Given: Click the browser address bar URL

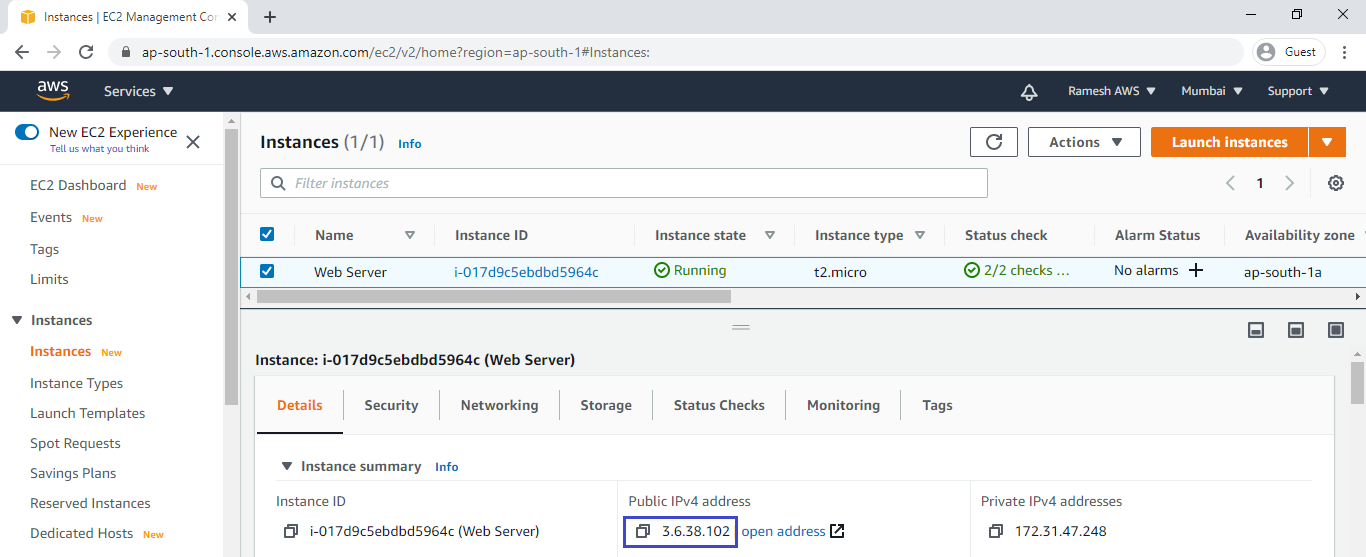Looking at the screenshot, I should 396,52.
